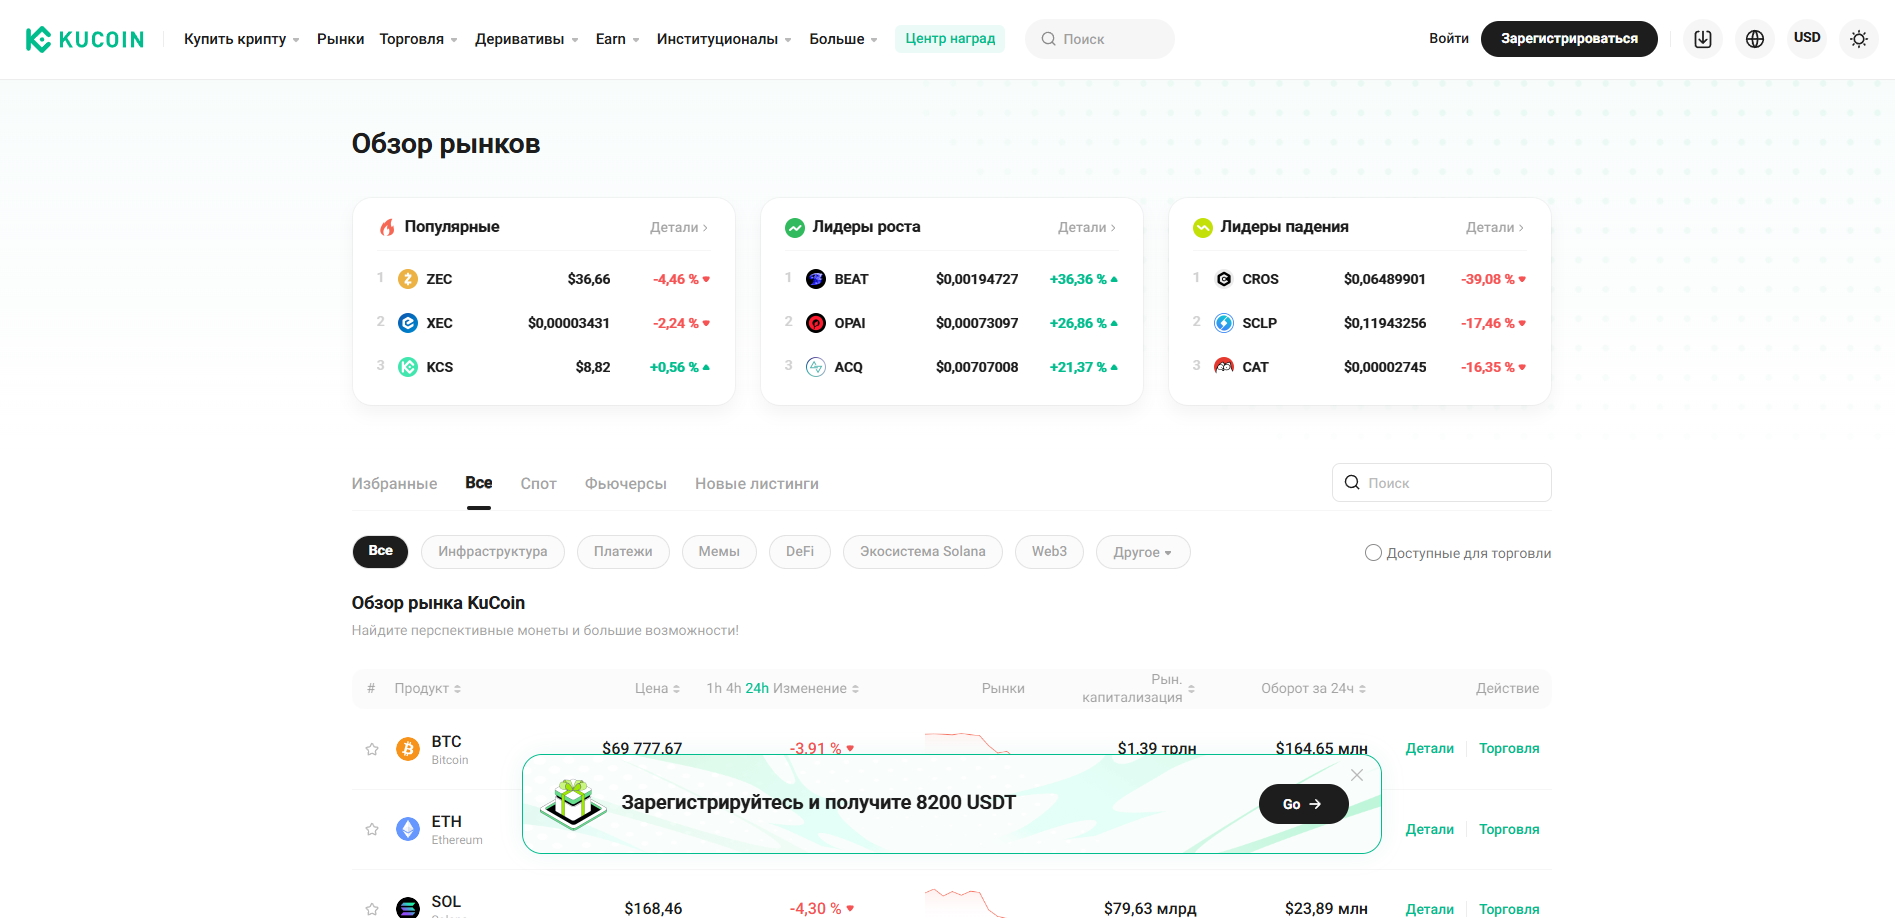Open Детали link for Лидеры роста
The width and height of the screenshot is (1895, 918).
tap(1086, 227)
